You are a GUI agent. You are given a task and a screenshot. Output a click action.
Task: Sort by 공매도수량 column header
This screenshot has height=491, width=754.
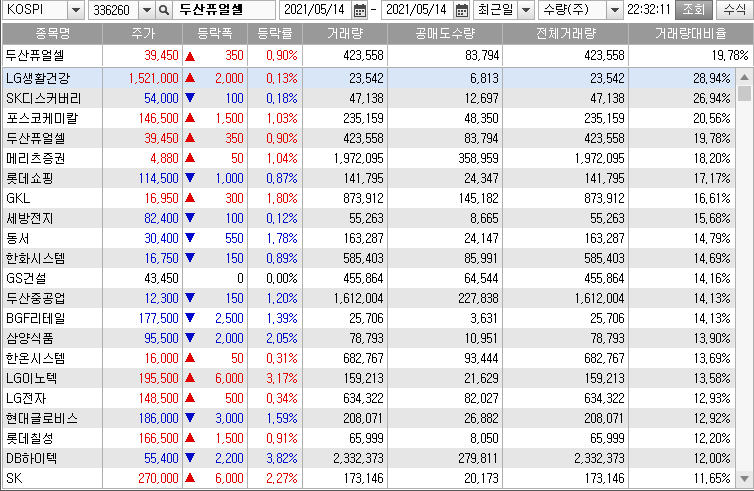pos(445,33)
